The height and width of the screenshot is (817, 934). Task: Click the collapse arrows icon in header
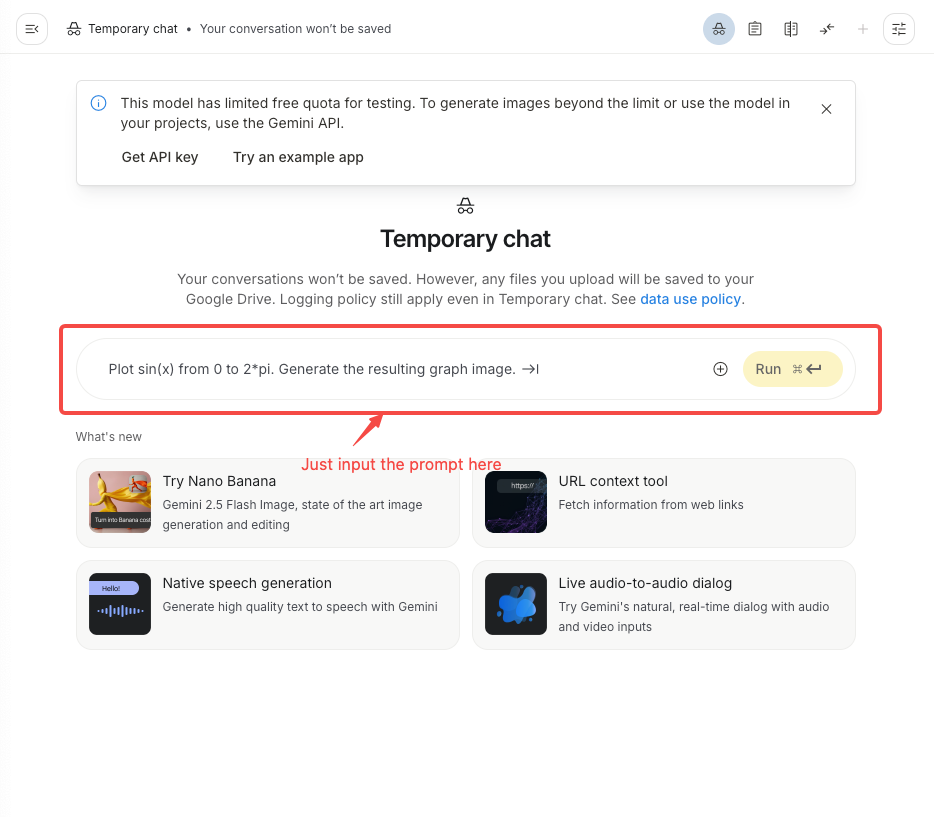coord(827,29)
